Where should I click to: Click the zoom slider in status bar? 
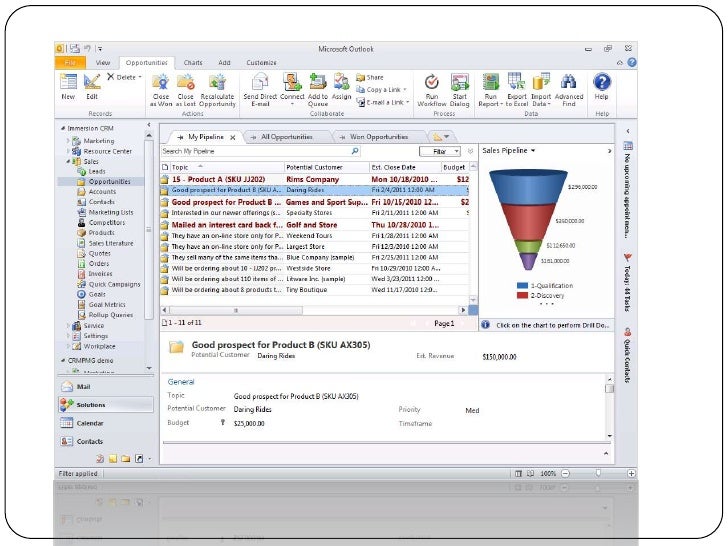[598, 472]
